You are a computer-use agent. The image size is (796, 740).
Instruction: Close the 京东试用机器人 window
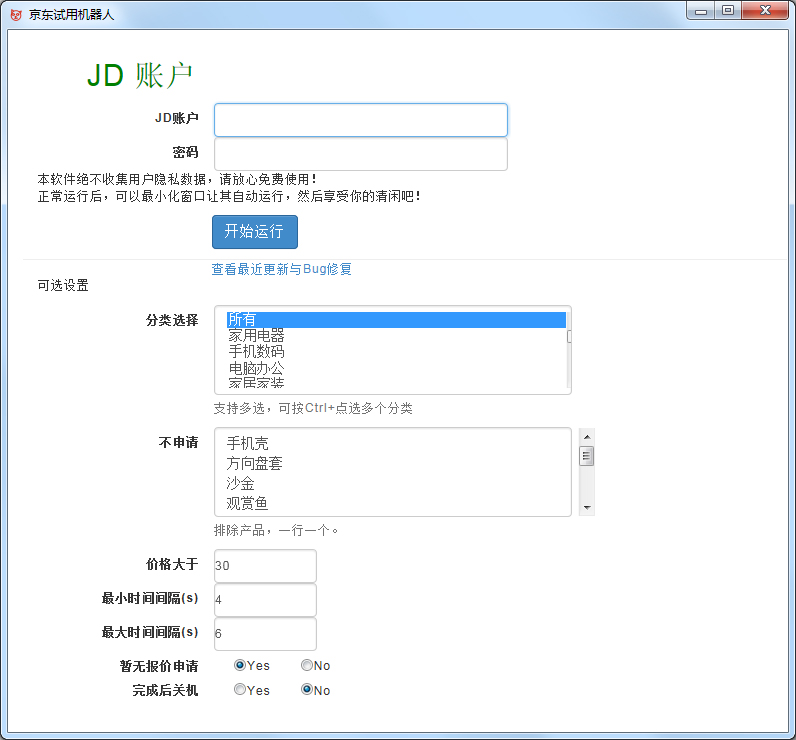765,11
